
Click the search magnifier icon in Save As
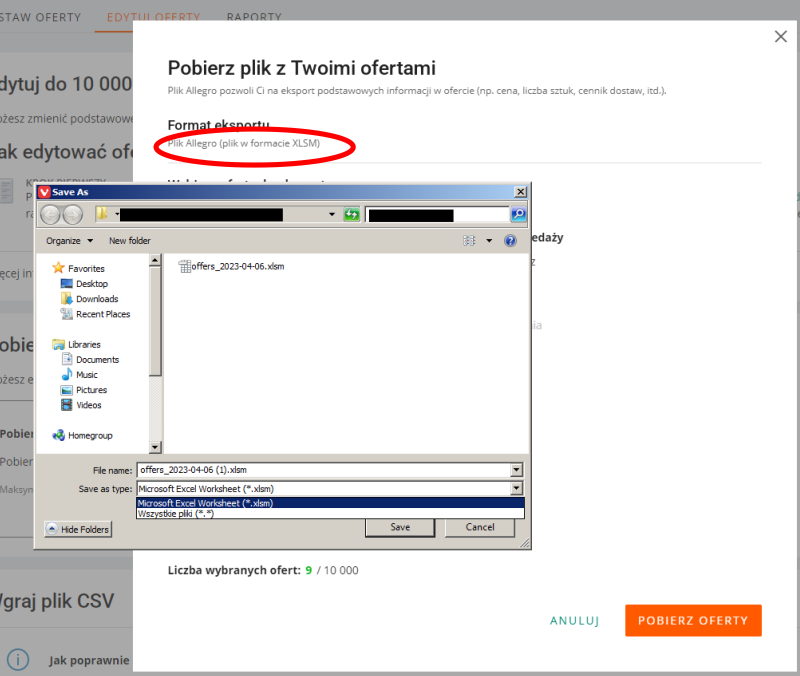click(518, 214)
